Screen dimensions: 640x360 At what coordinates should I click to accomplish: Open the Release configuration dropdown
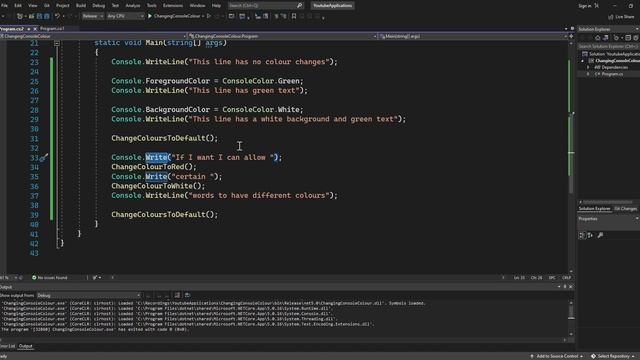point(92,16)
